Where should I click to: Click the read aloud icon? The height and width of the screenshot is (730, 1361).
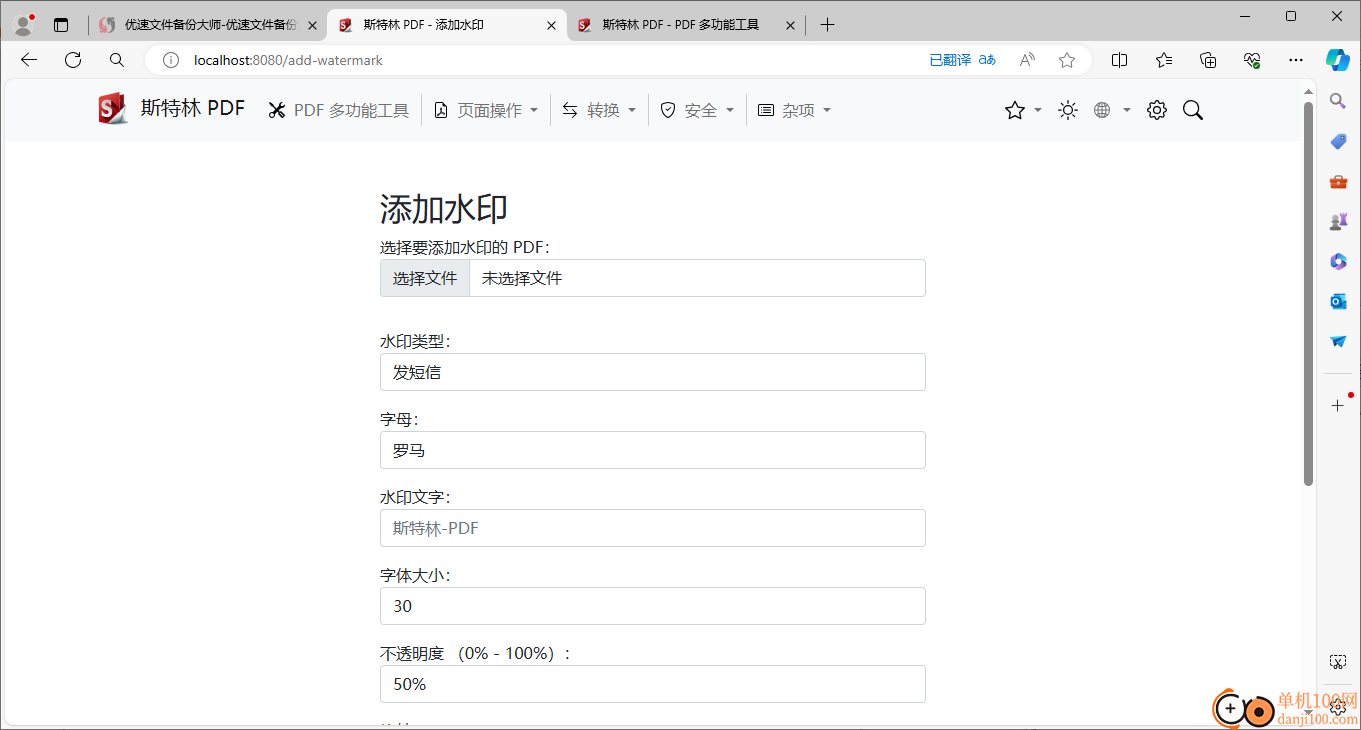pos(1027,60)
